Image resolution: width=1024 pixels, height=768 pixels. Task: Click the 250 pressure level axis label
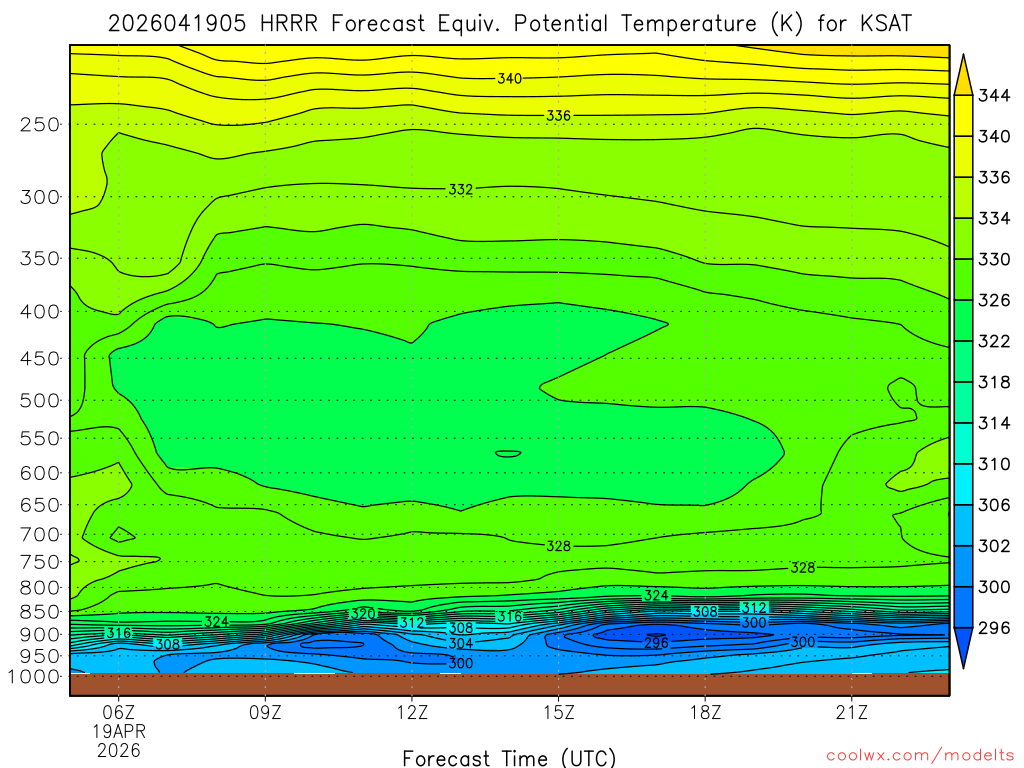39,124
